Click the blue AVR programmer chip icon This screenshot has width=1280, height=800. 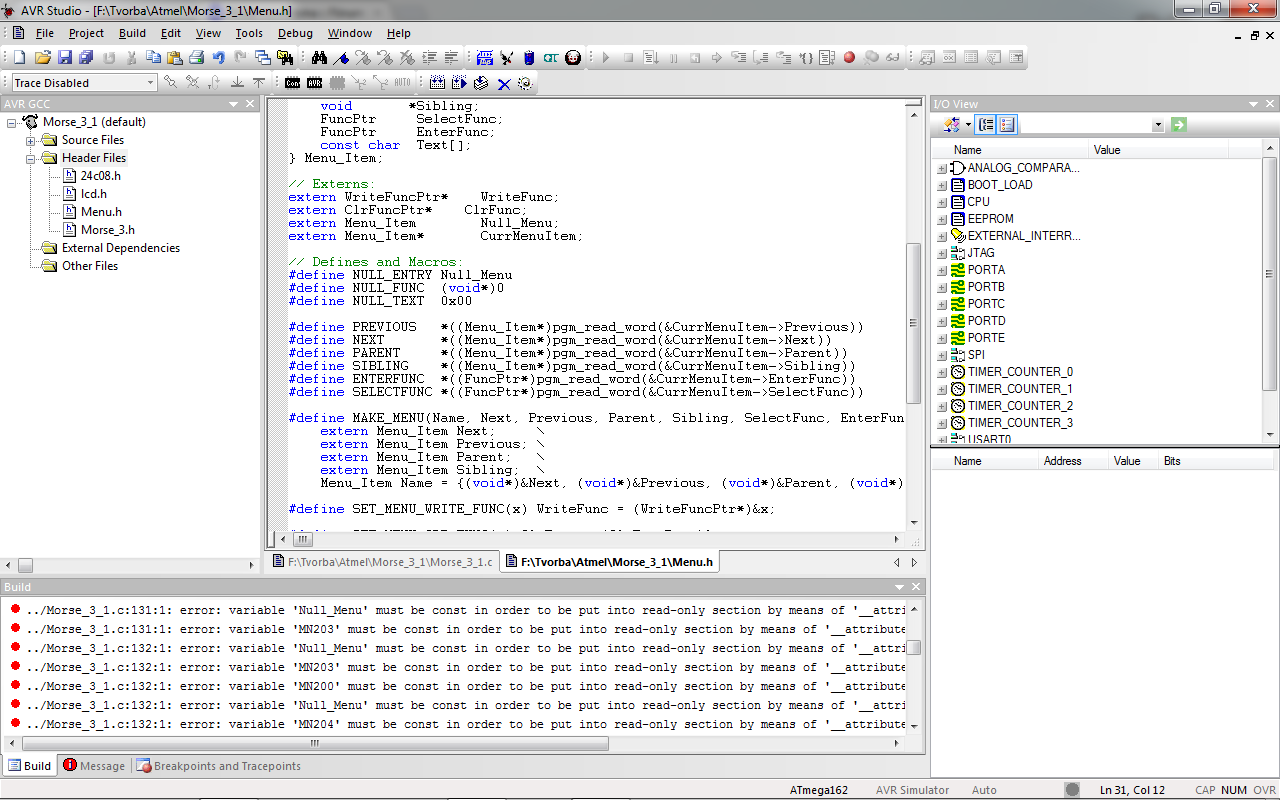(x=485, y=57)
